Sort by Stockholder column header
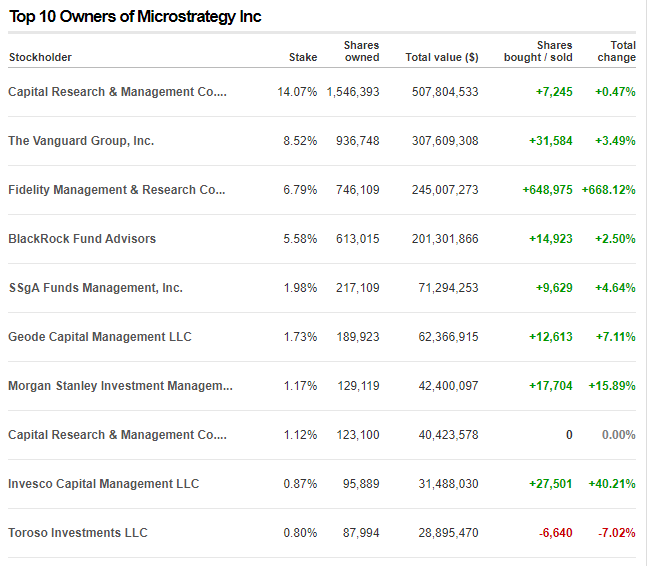The height and width of the screenshot is (566, 652). 40,57
